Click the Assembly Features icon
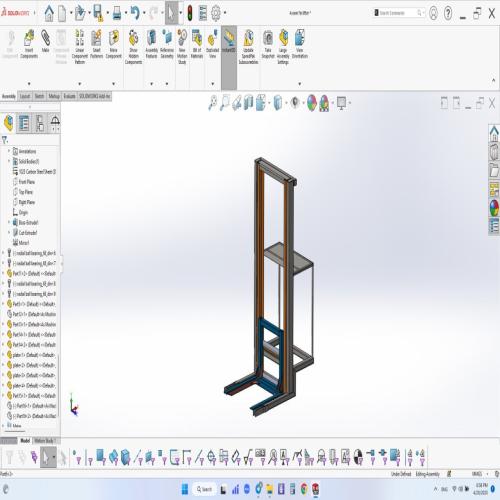The image size is (500, 500). click(151, 44)
